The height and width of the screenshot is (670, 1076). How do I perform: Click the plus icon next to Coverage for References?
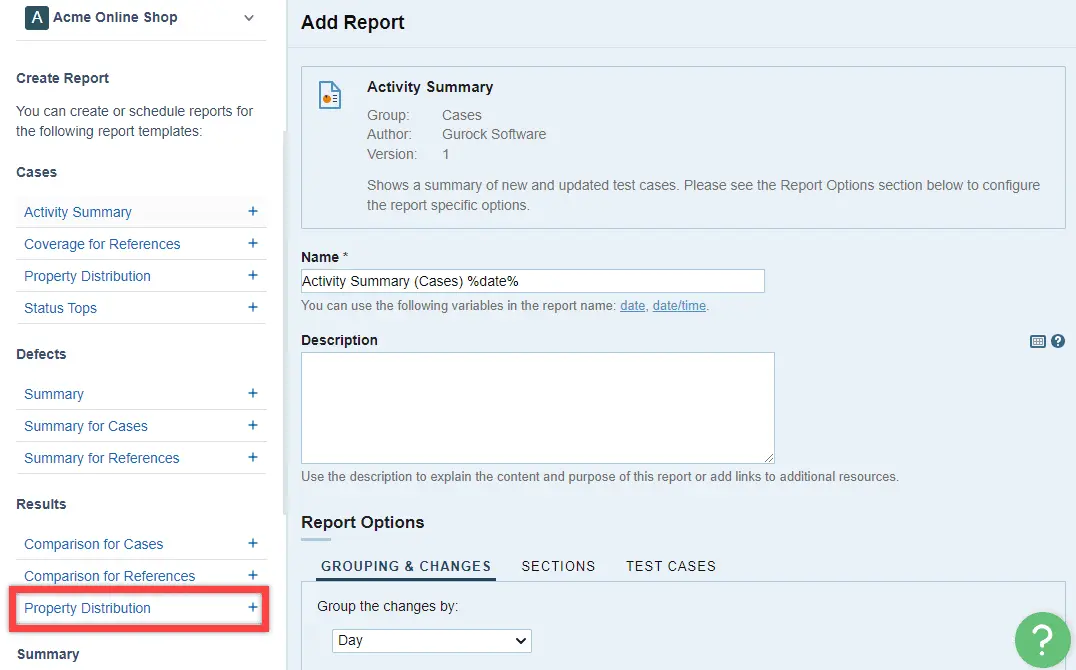click(x=253, y=243)
